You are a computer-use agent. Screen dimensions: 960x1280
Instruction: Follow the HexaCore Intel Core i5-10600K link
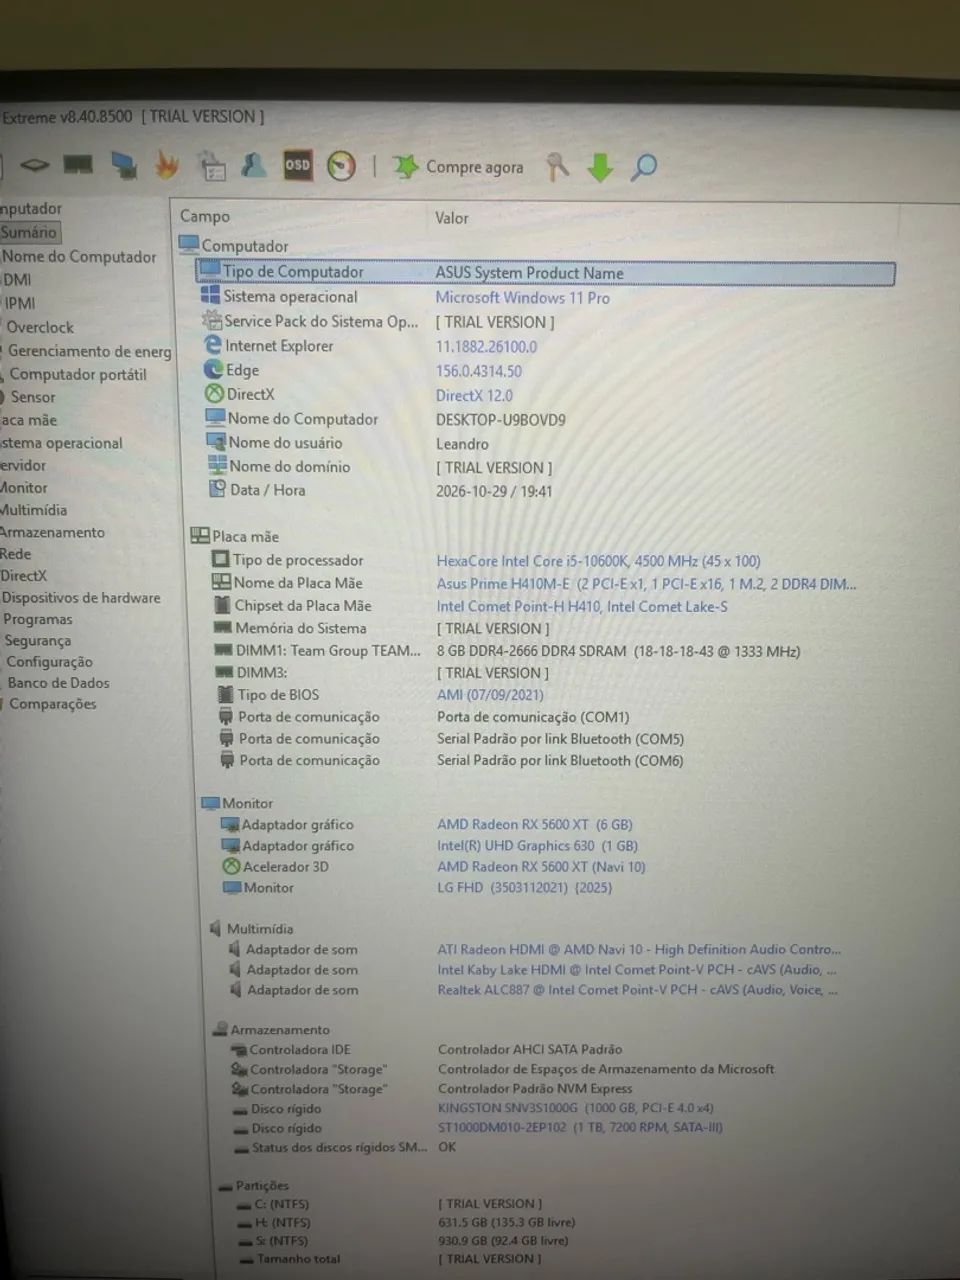tap(598, 561)
